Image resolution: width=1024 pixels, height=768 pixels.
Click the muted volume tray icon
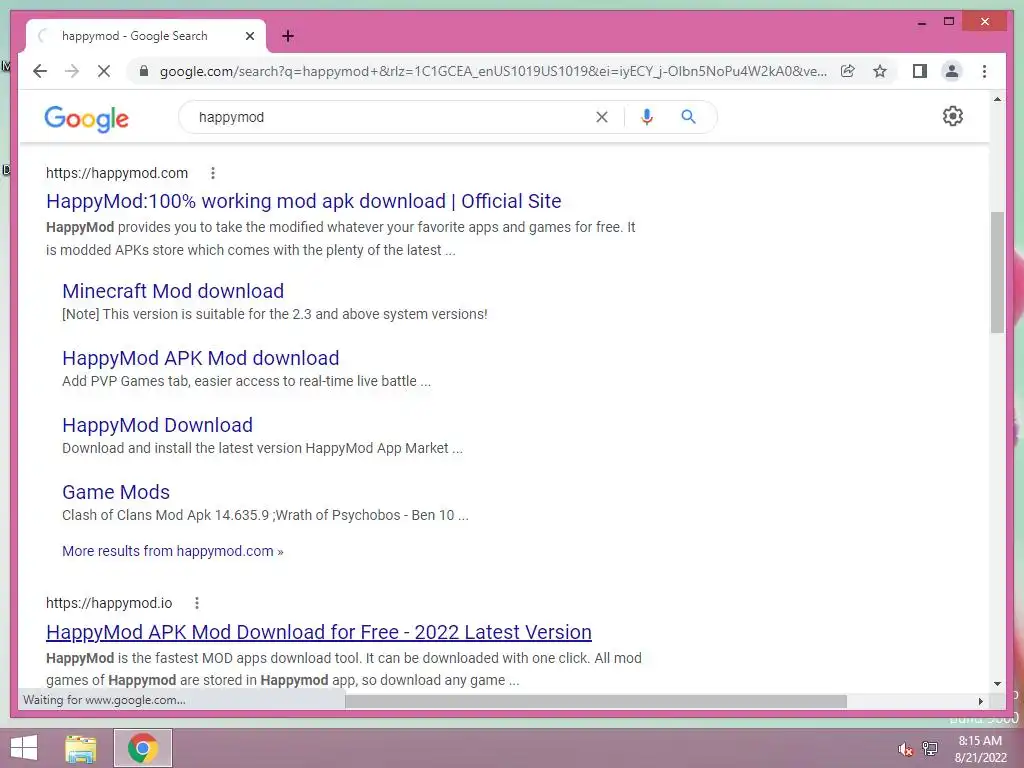pyautogui.click(x=905, y=749)
